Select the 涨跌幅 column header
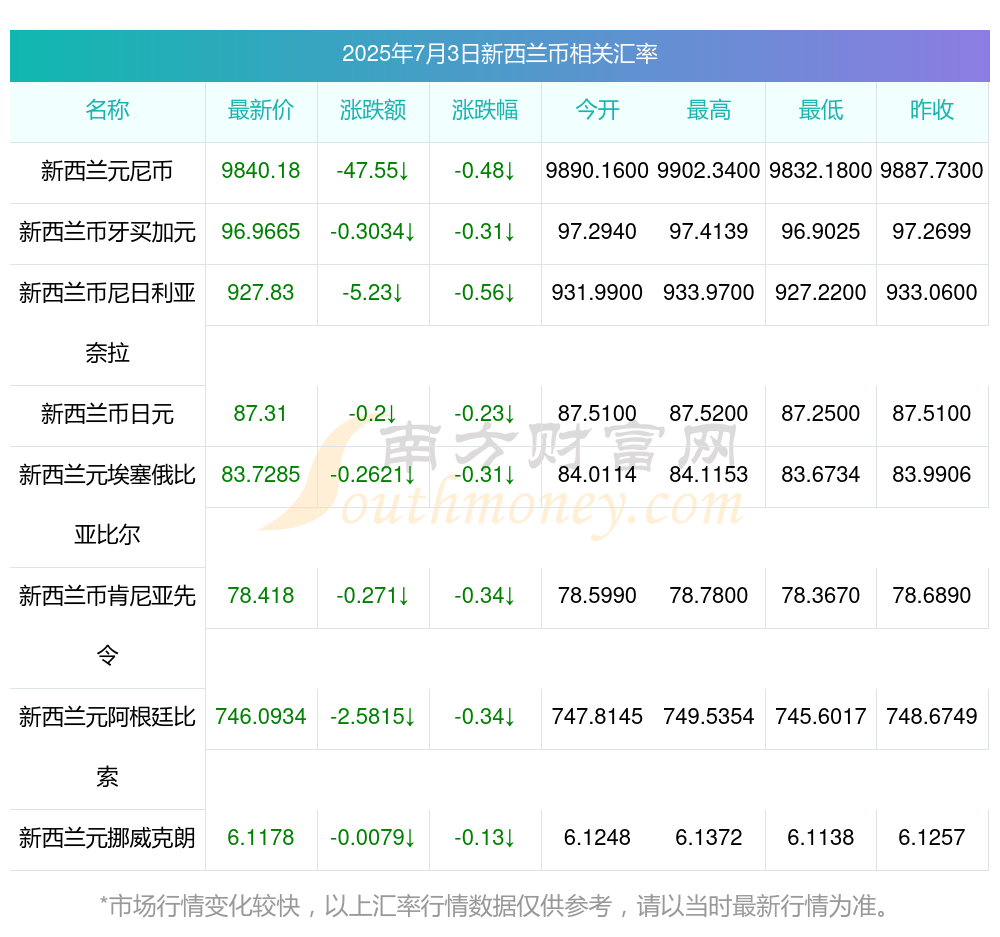Viewport: 1000px width, 937px height. point(485,110)
